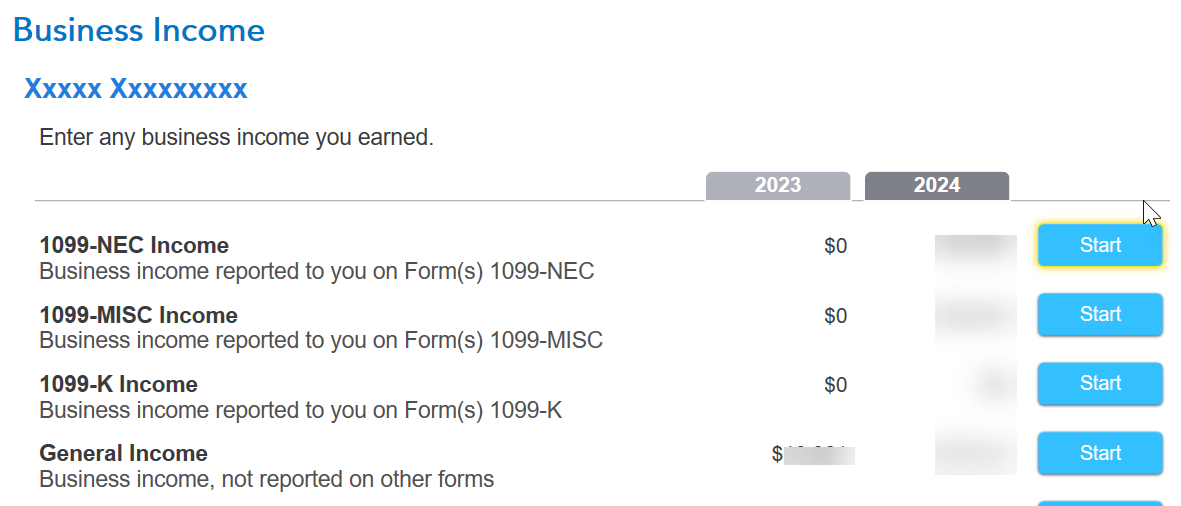Click the Form(s) 1099-NEC description text
1181x506 pixels.
pyautogui.click(x=316, y=271)
